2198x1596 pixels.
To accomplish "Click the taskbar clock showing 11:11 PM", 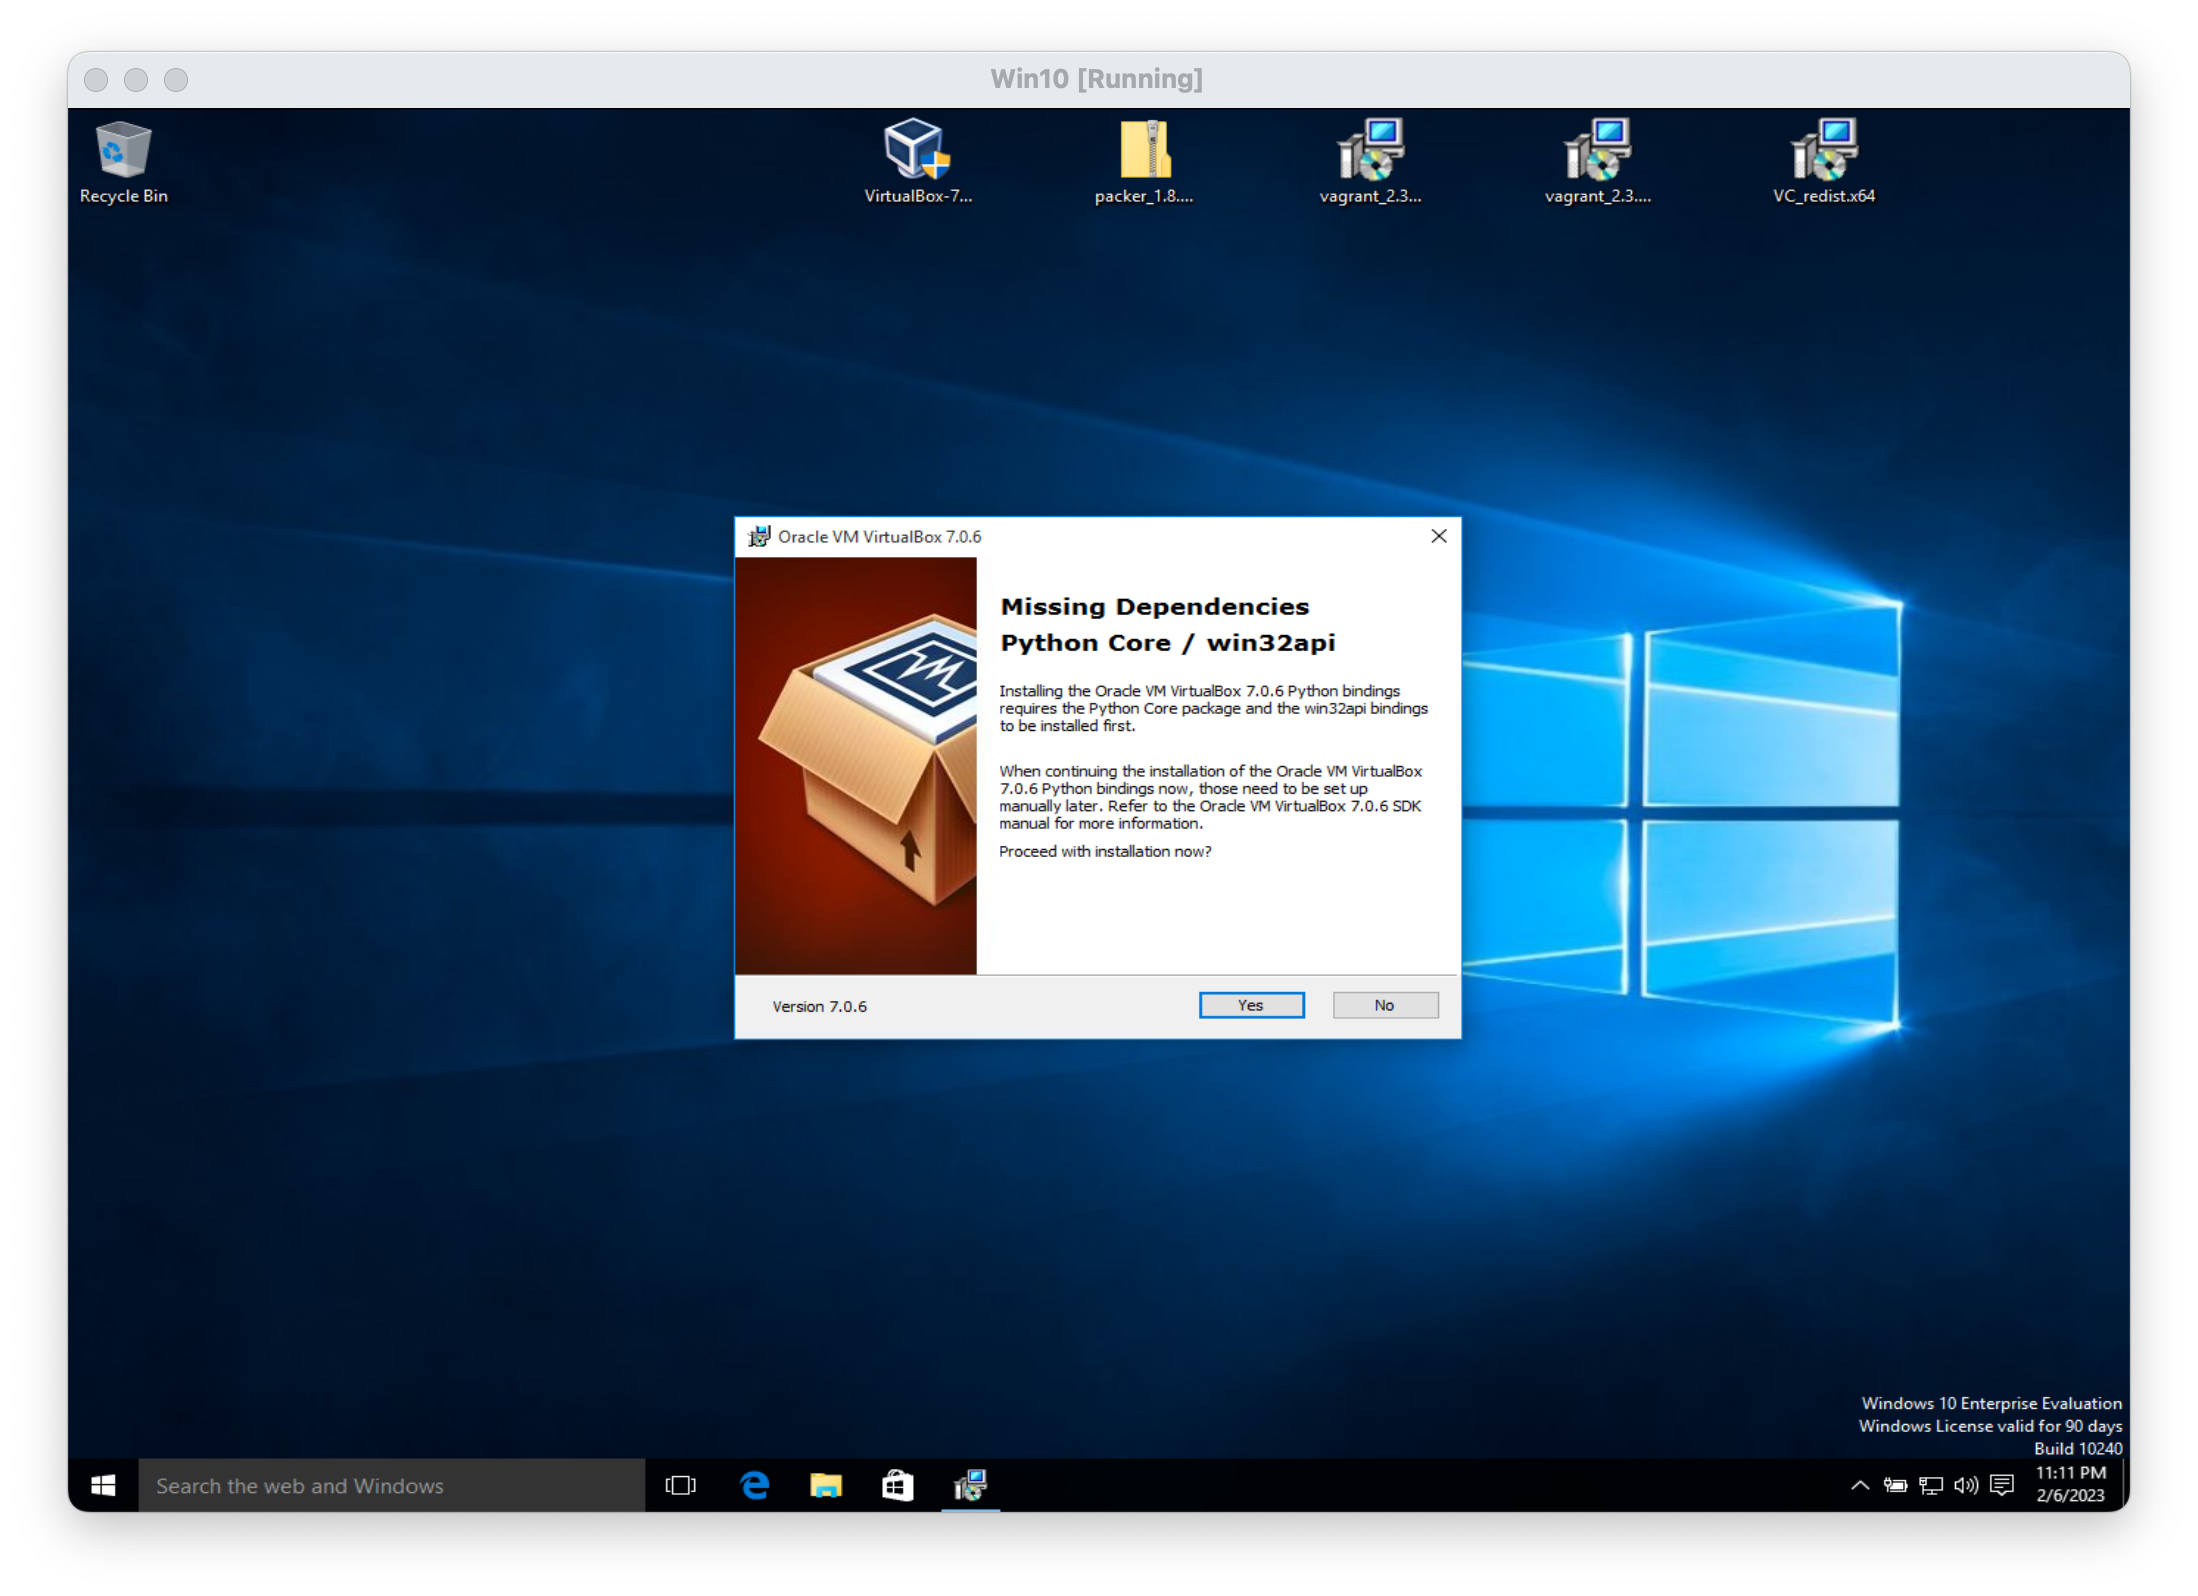I will (2070, 1484).
